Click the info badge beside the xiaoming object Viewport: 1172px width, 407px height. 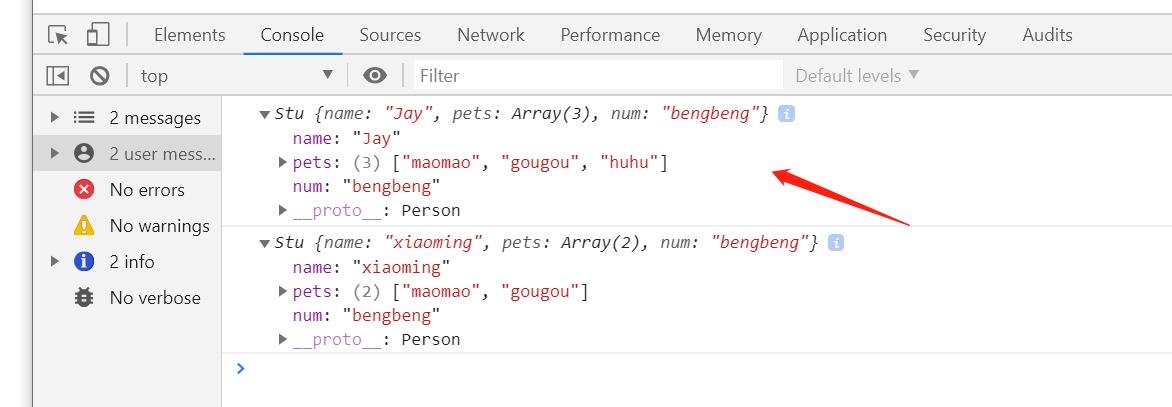pos(836,242)
